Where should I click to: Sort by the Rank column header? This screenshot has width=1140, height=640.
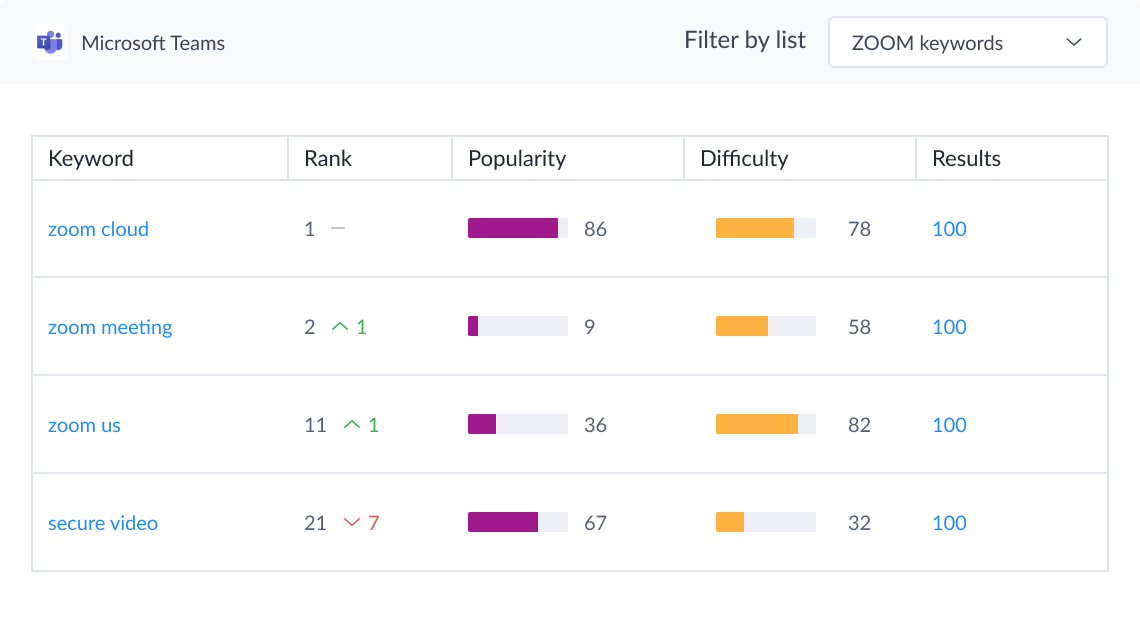tap(328, 159)
